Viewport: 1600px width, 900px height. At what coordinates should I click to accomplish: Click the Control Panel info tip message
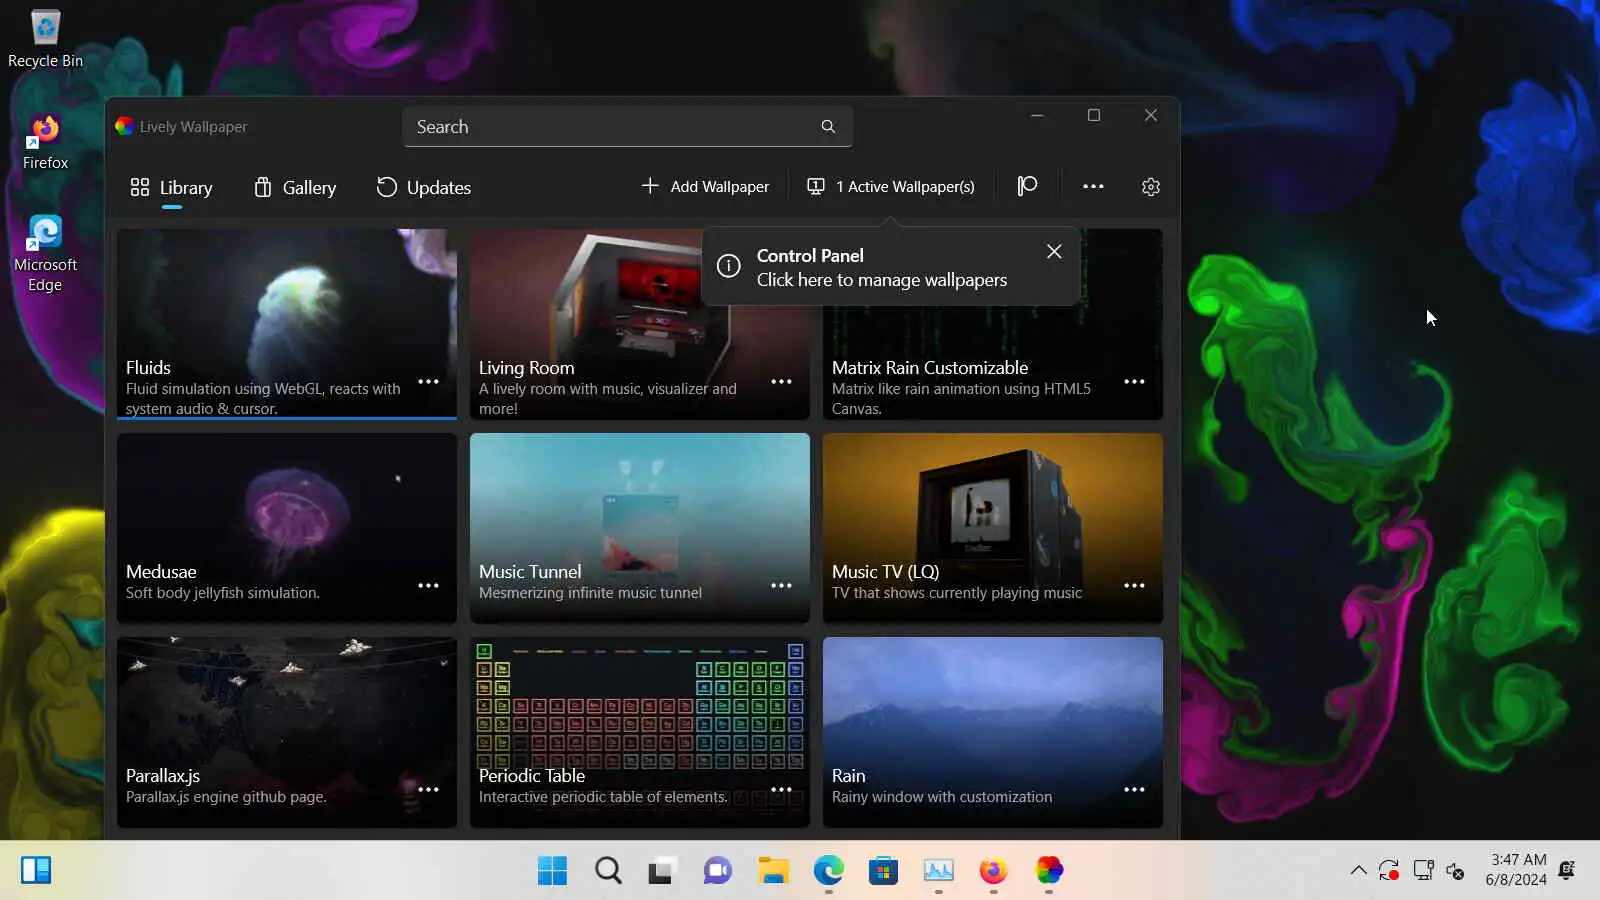click(892, 267)
